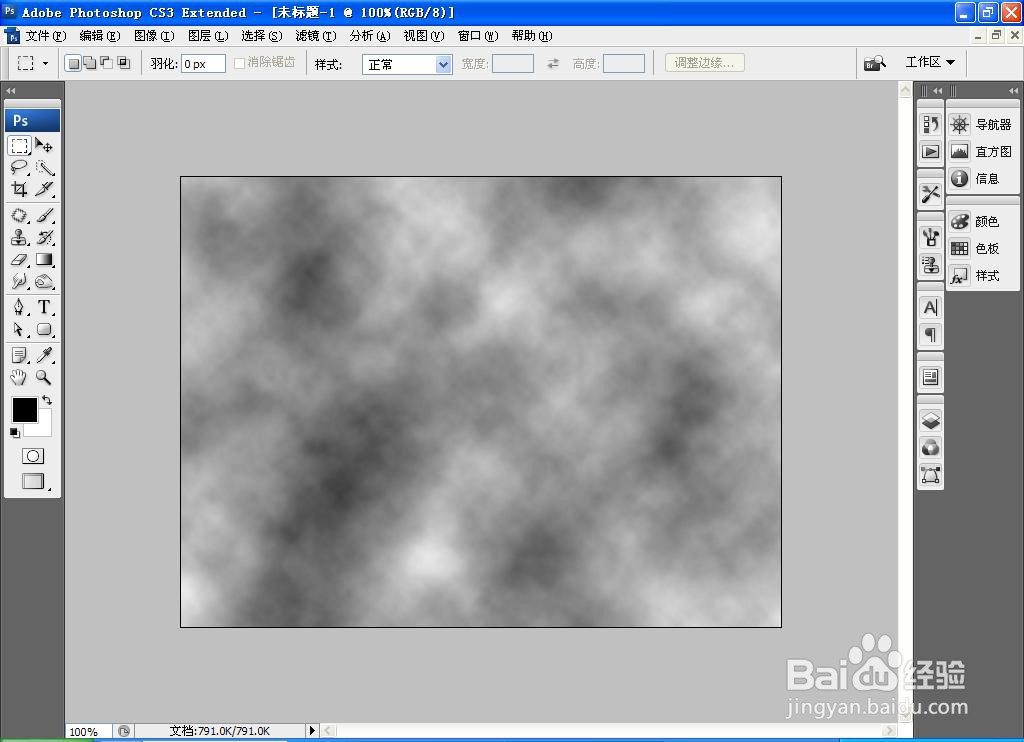Select the History Brush tool
Viewport: 1024px width, 742px height.
pyautogui.click(x=44, y=238)
